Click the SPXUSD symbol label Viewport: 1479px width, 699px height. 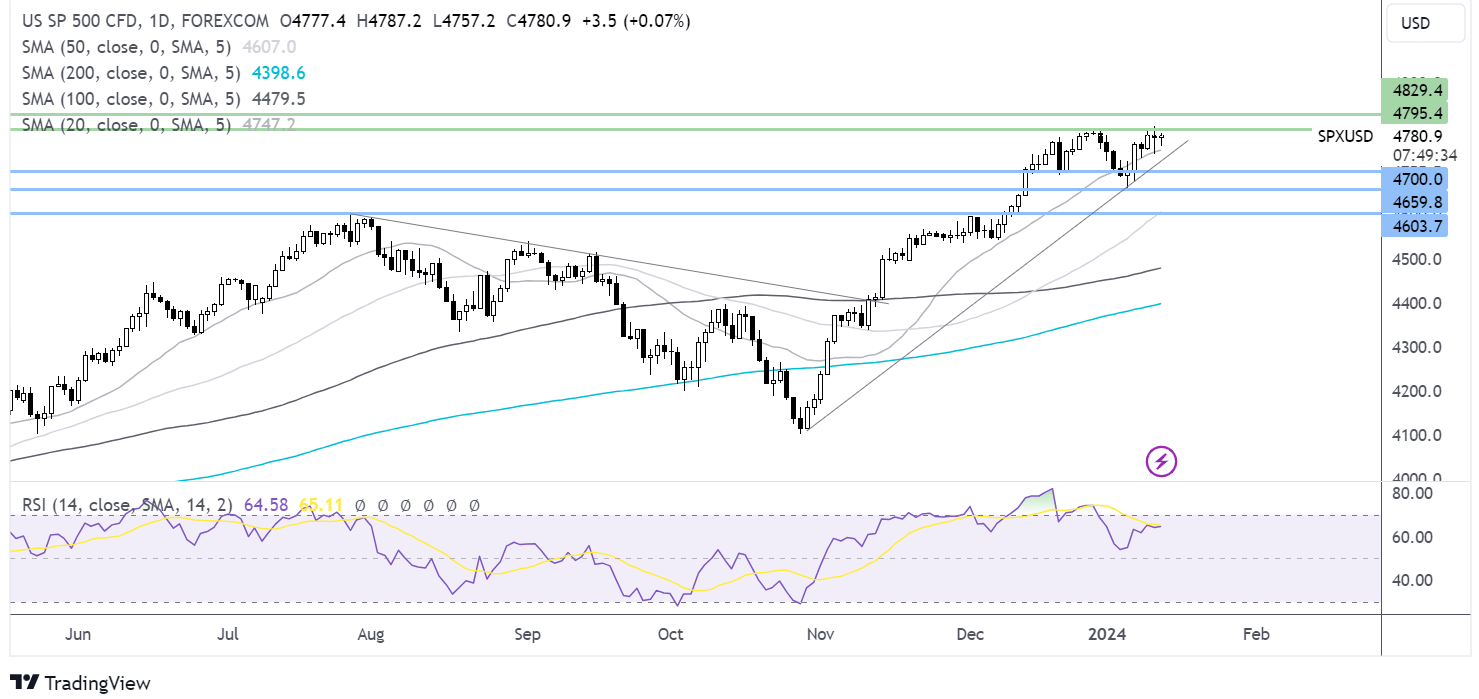coord(1346,136)
